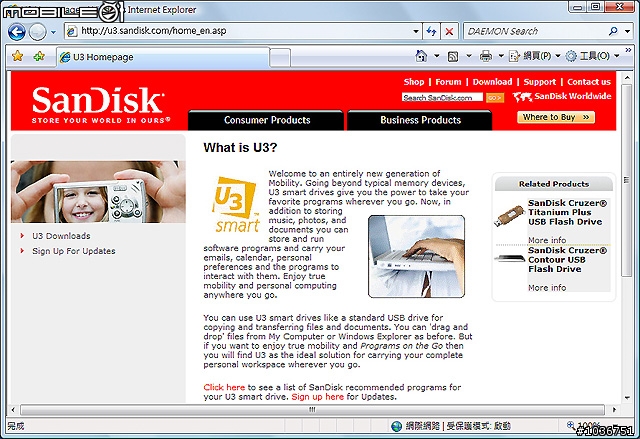Click the Search SanDisk.com field
640x439 pixels.
coord(442,98)
